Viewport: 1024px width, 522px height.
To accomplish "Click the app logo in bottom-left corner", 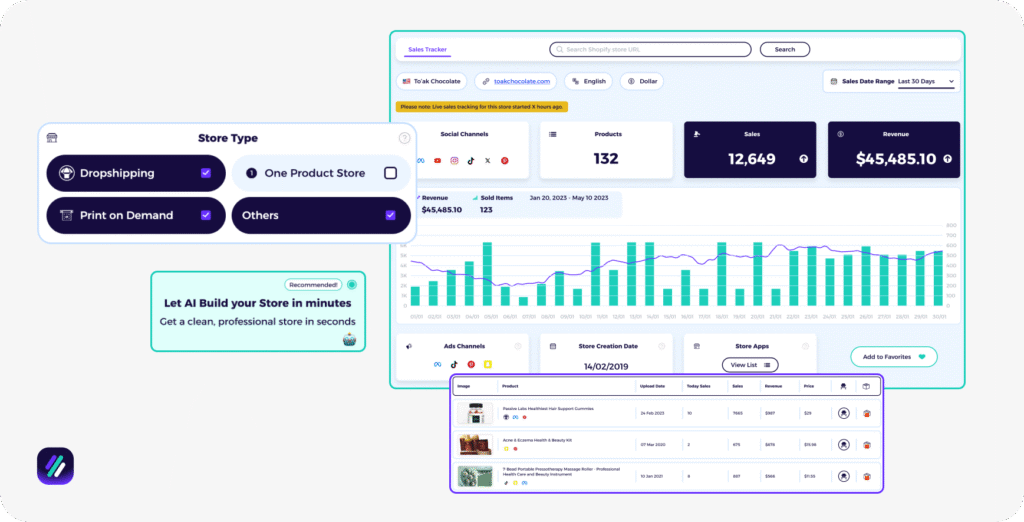I will (55, 466).
